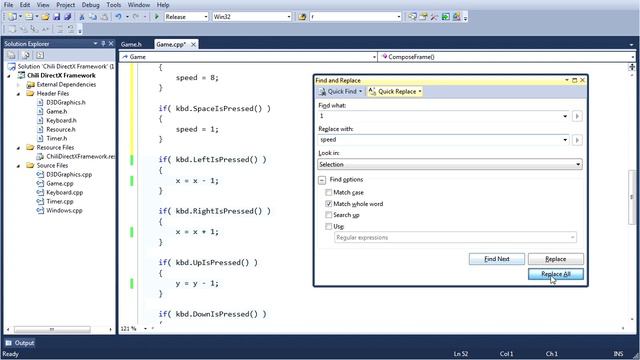This screenshot has height=360, width=640.
Task: Select Timer.cpp in Source Files
Action: coord(60,201)
